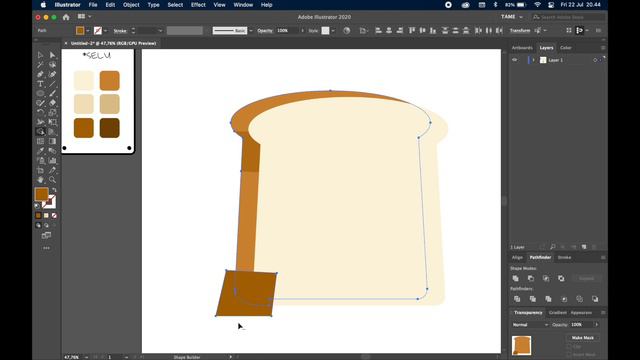Expand the Transparency opacity arrow

tap(596, 325)
